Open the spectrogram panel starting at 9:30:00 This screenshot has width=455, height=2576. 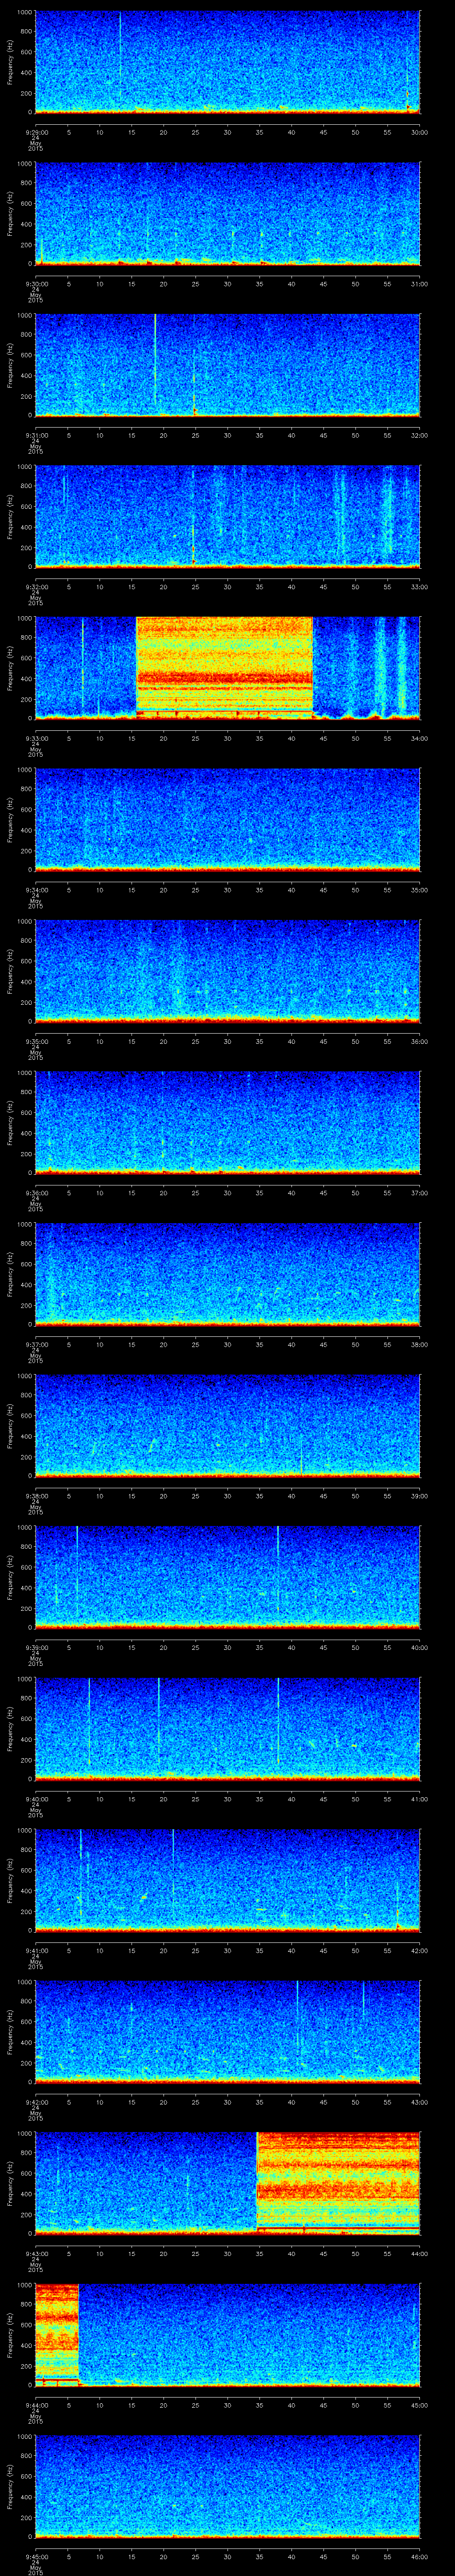[x=227, y=214]
